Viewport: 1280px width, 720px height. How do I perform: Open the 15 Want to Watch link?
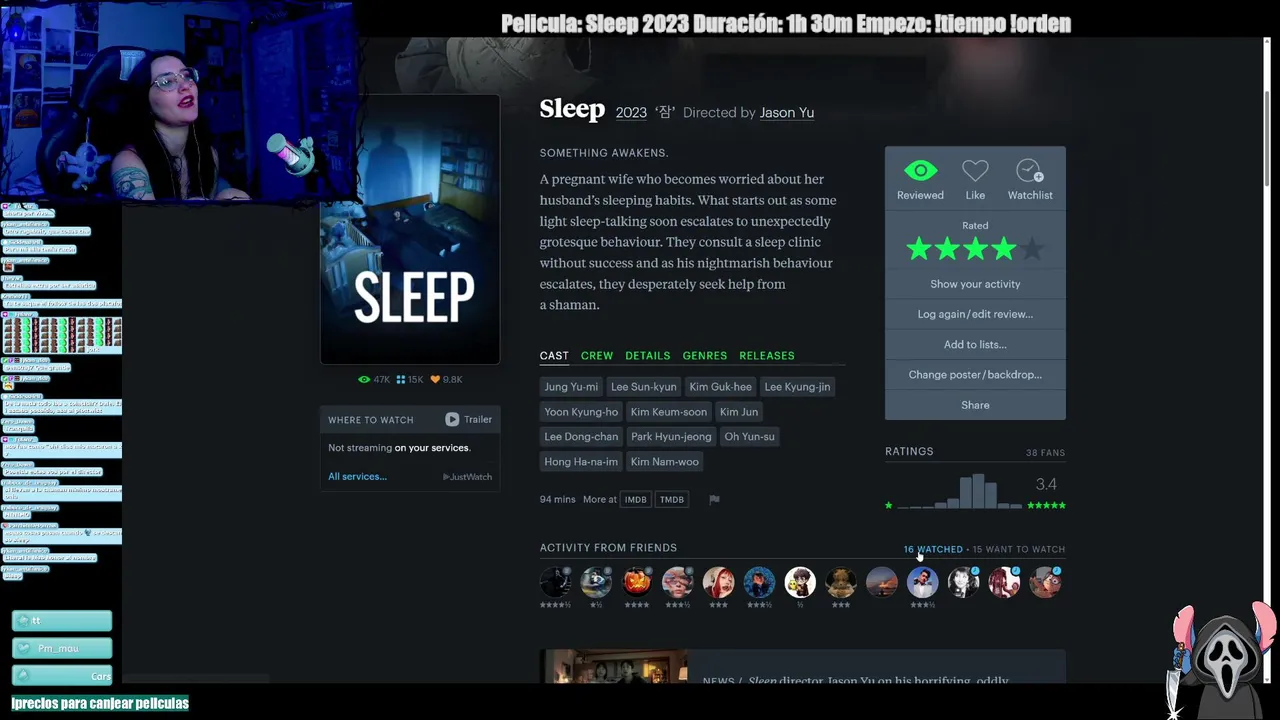point(1019,549)
